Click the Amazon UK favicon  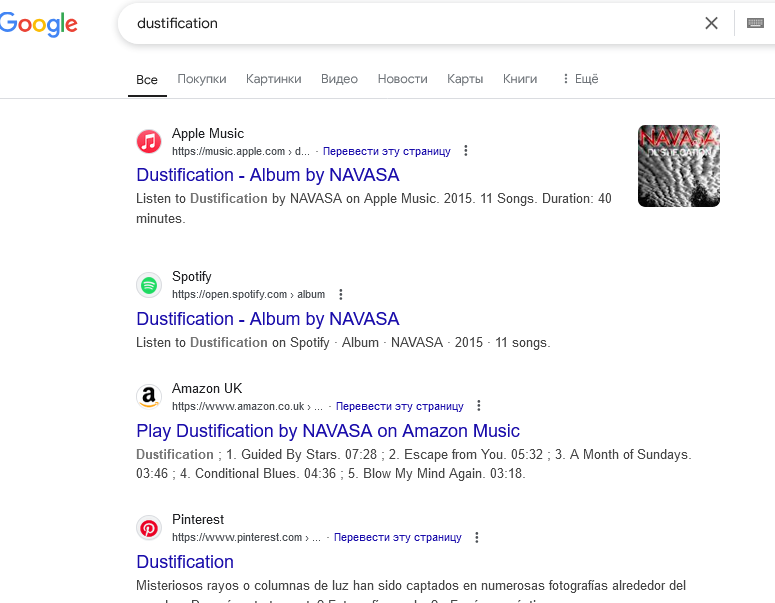pos(149,396)
